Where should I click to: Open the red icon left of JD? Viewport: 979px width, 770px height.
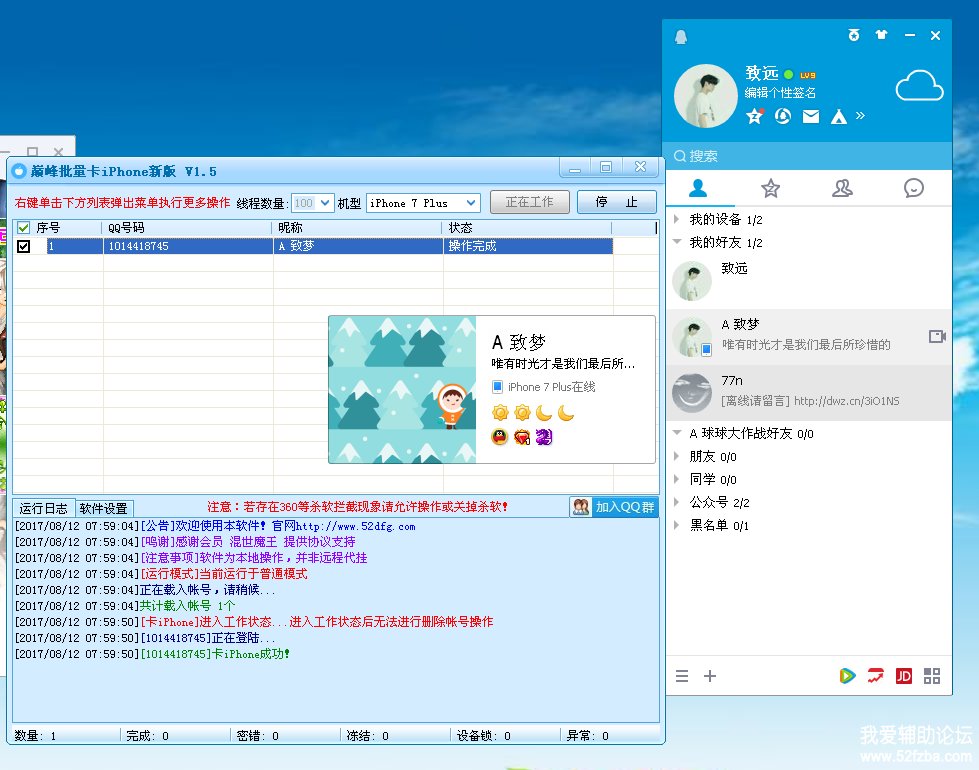tap(875, 676)
